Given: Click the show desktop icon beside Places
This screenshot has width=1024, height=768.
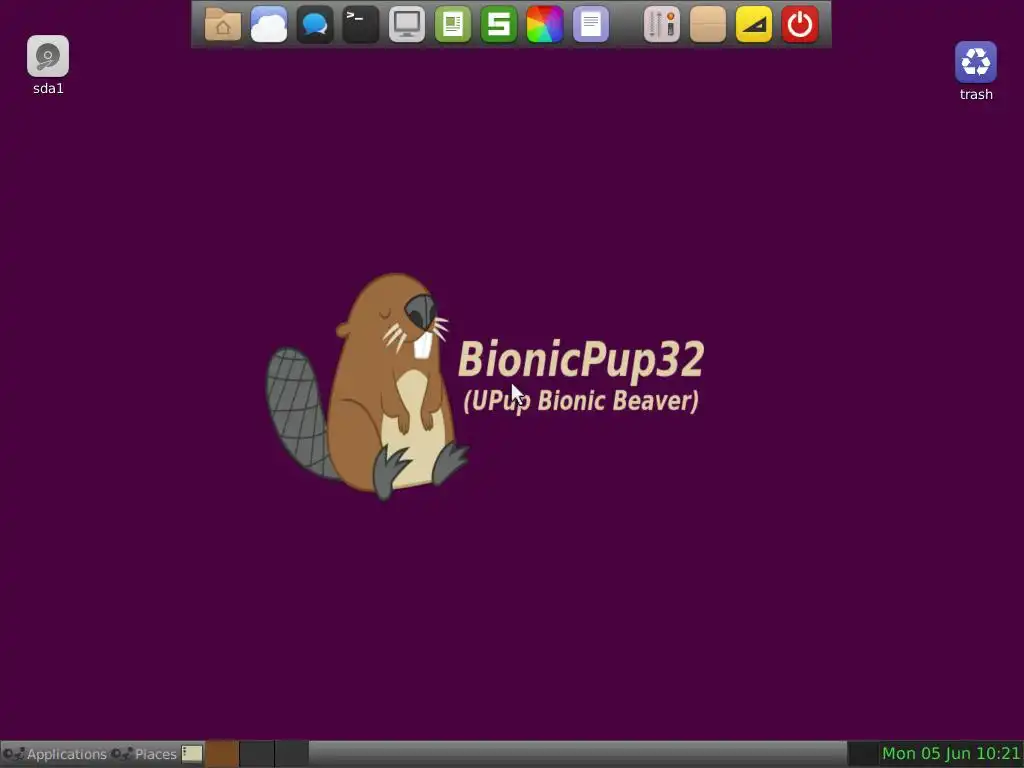Looking at the screenshot, I should point(191,754).
